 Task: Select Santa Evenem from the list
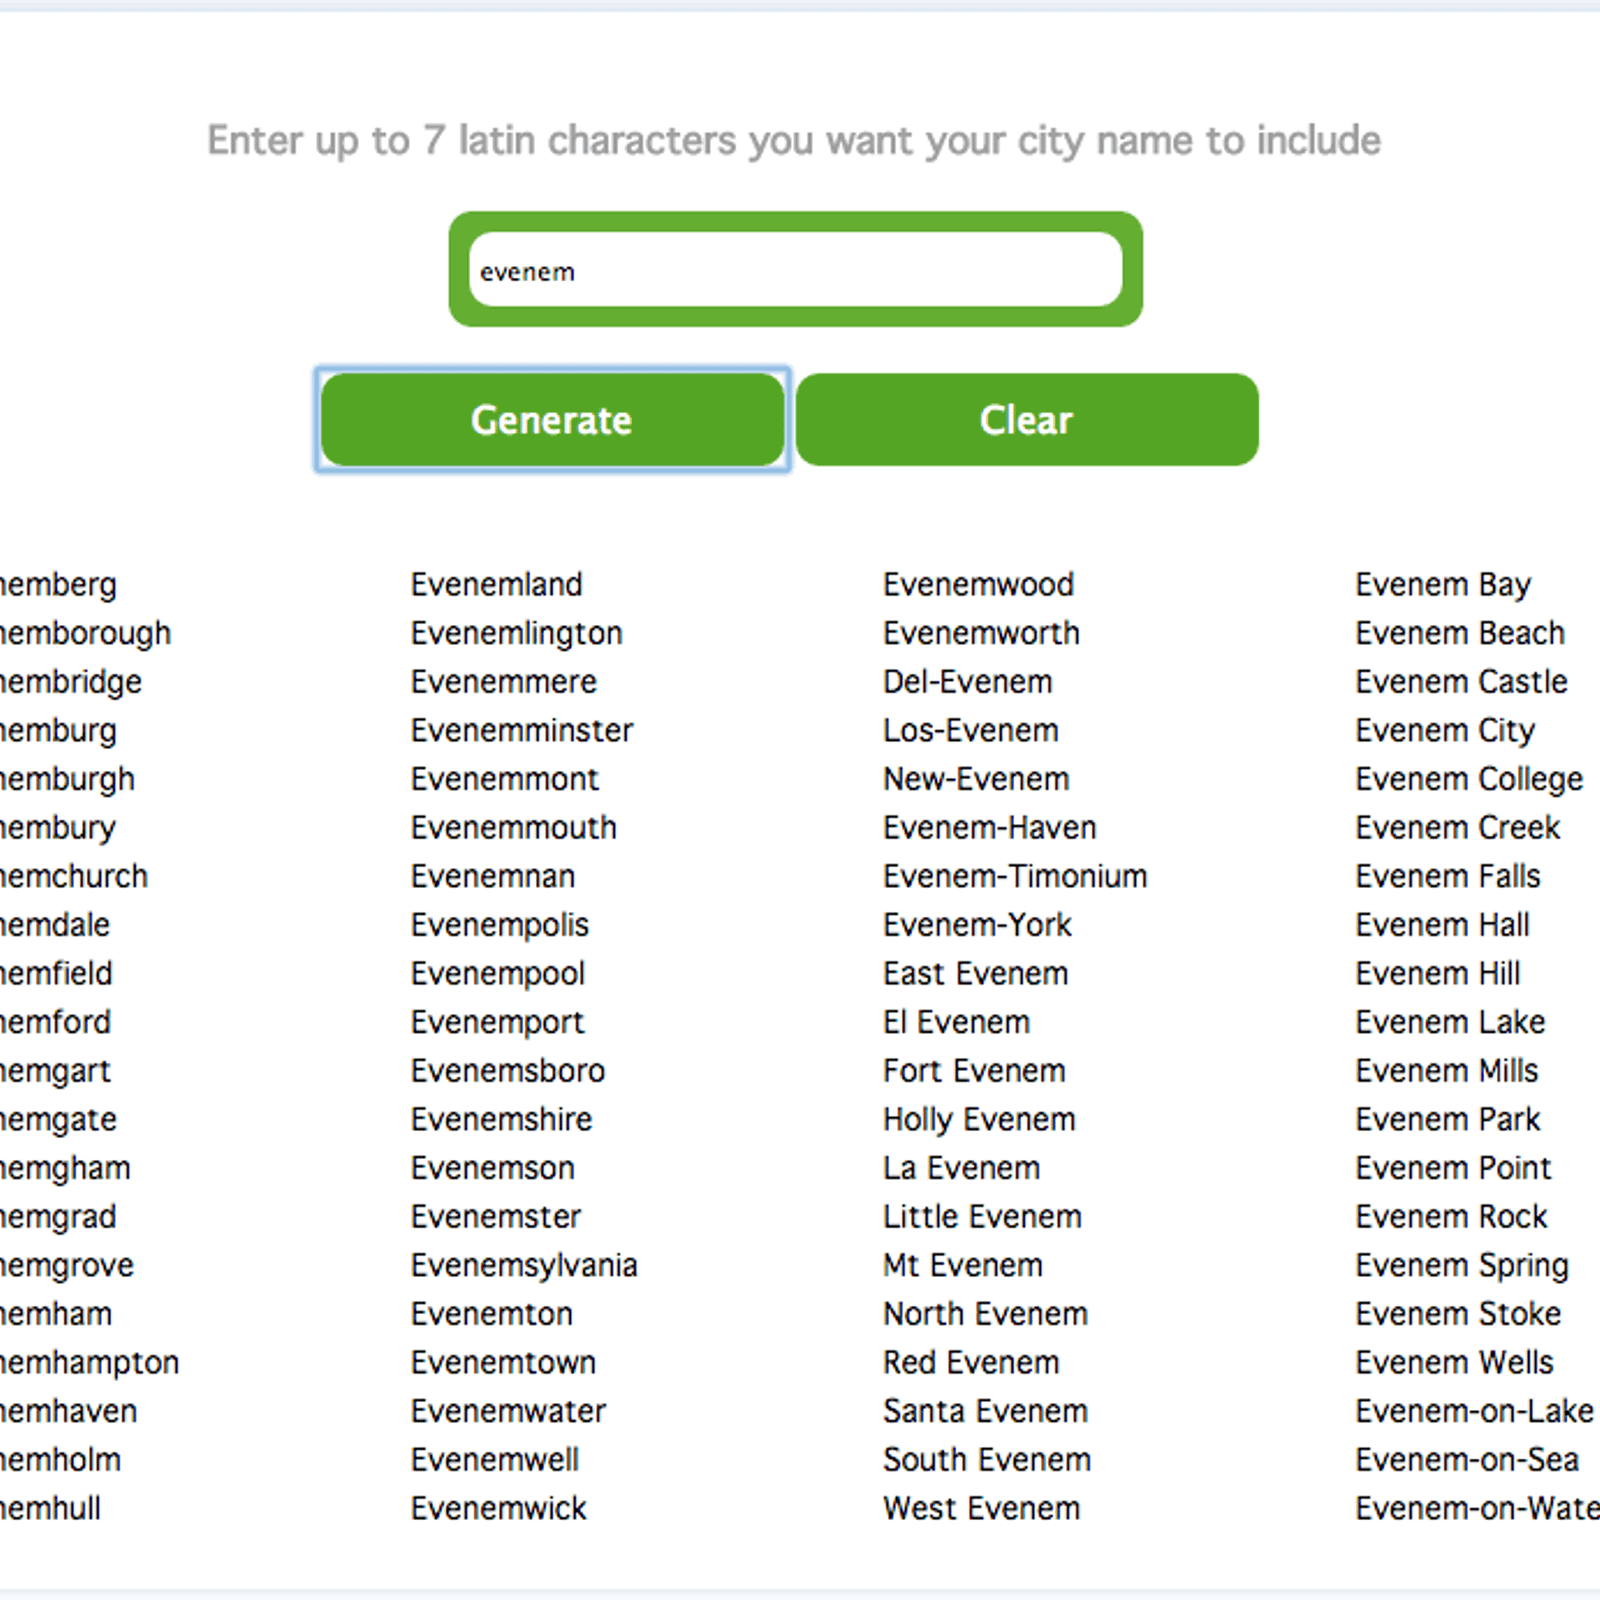985,1410
